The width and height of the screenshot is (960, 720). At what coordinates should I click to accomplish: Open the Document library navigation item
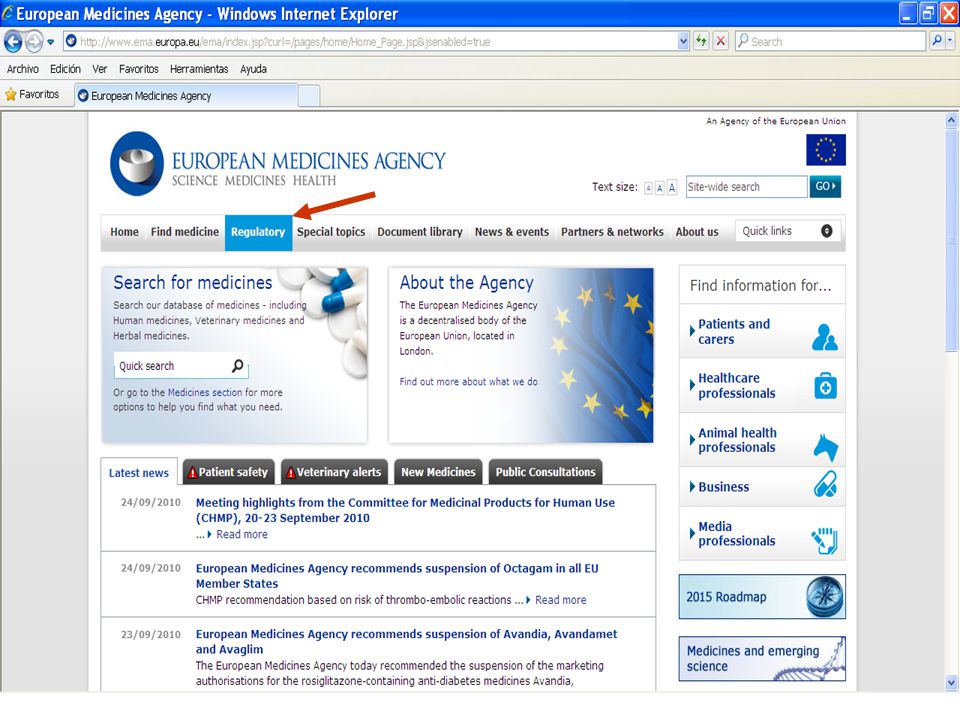[420, 232]
